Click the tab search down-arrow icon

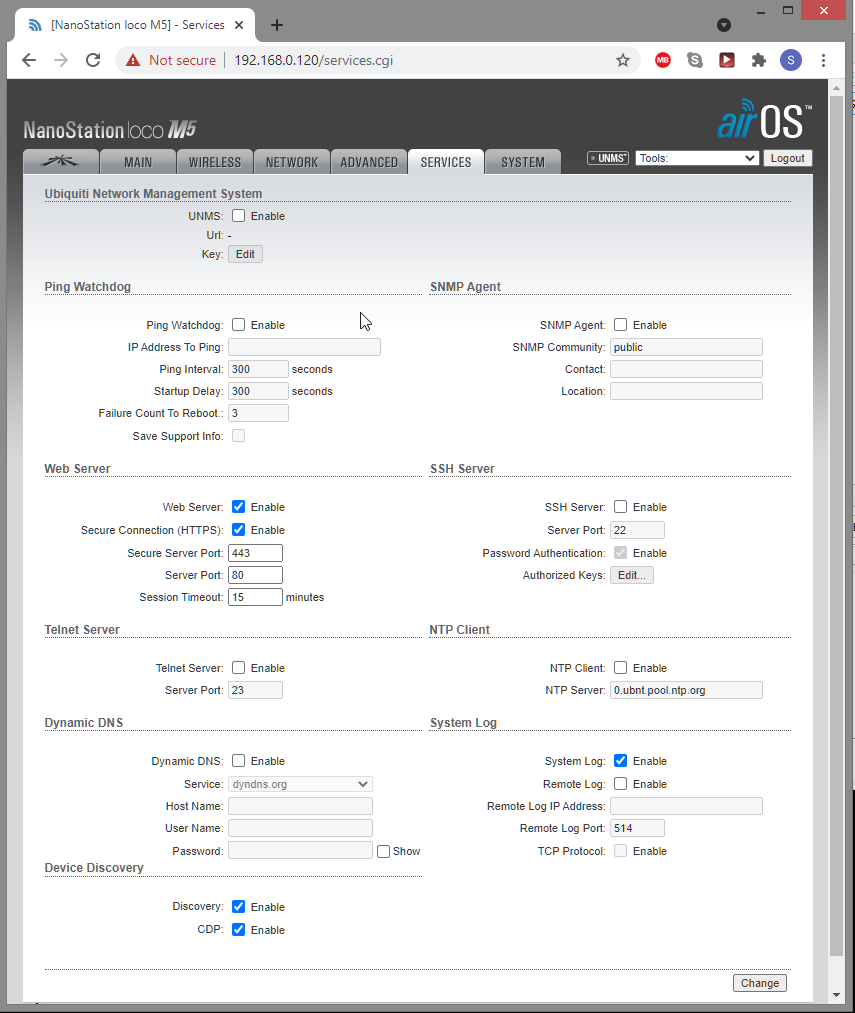pos(724,25)
